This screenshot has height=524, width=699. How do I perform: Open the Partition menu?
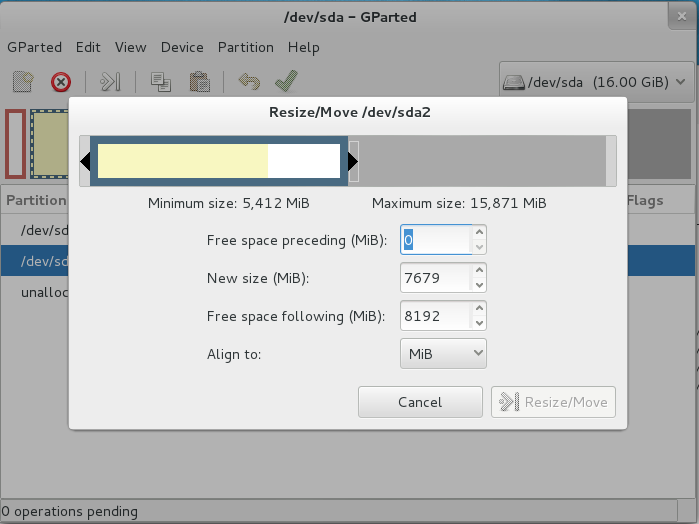coord(246,47)
